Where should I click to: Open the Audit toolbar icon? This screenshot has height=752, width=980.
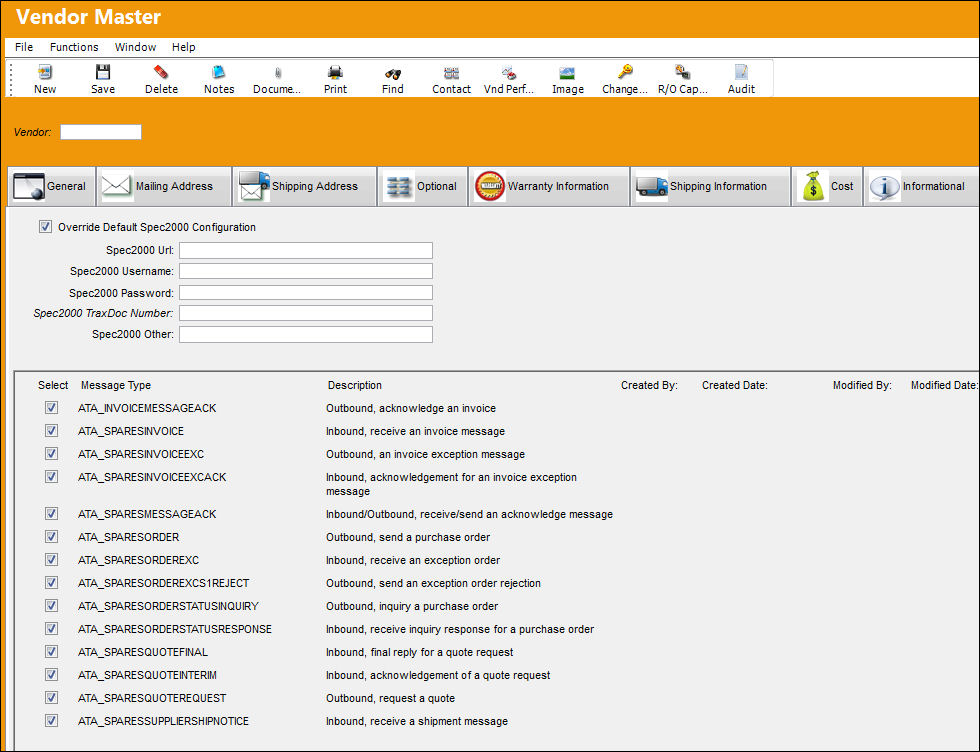[741, 73]
